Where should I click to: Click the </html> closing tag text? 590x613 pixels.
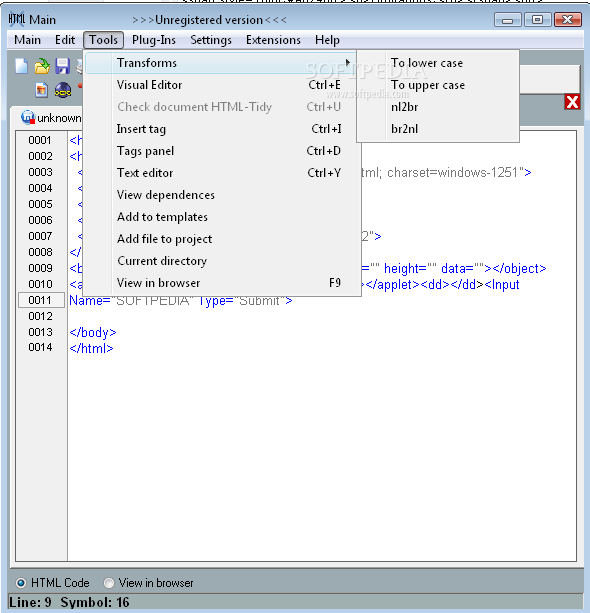pyautogui.click(x=91, y=348)
